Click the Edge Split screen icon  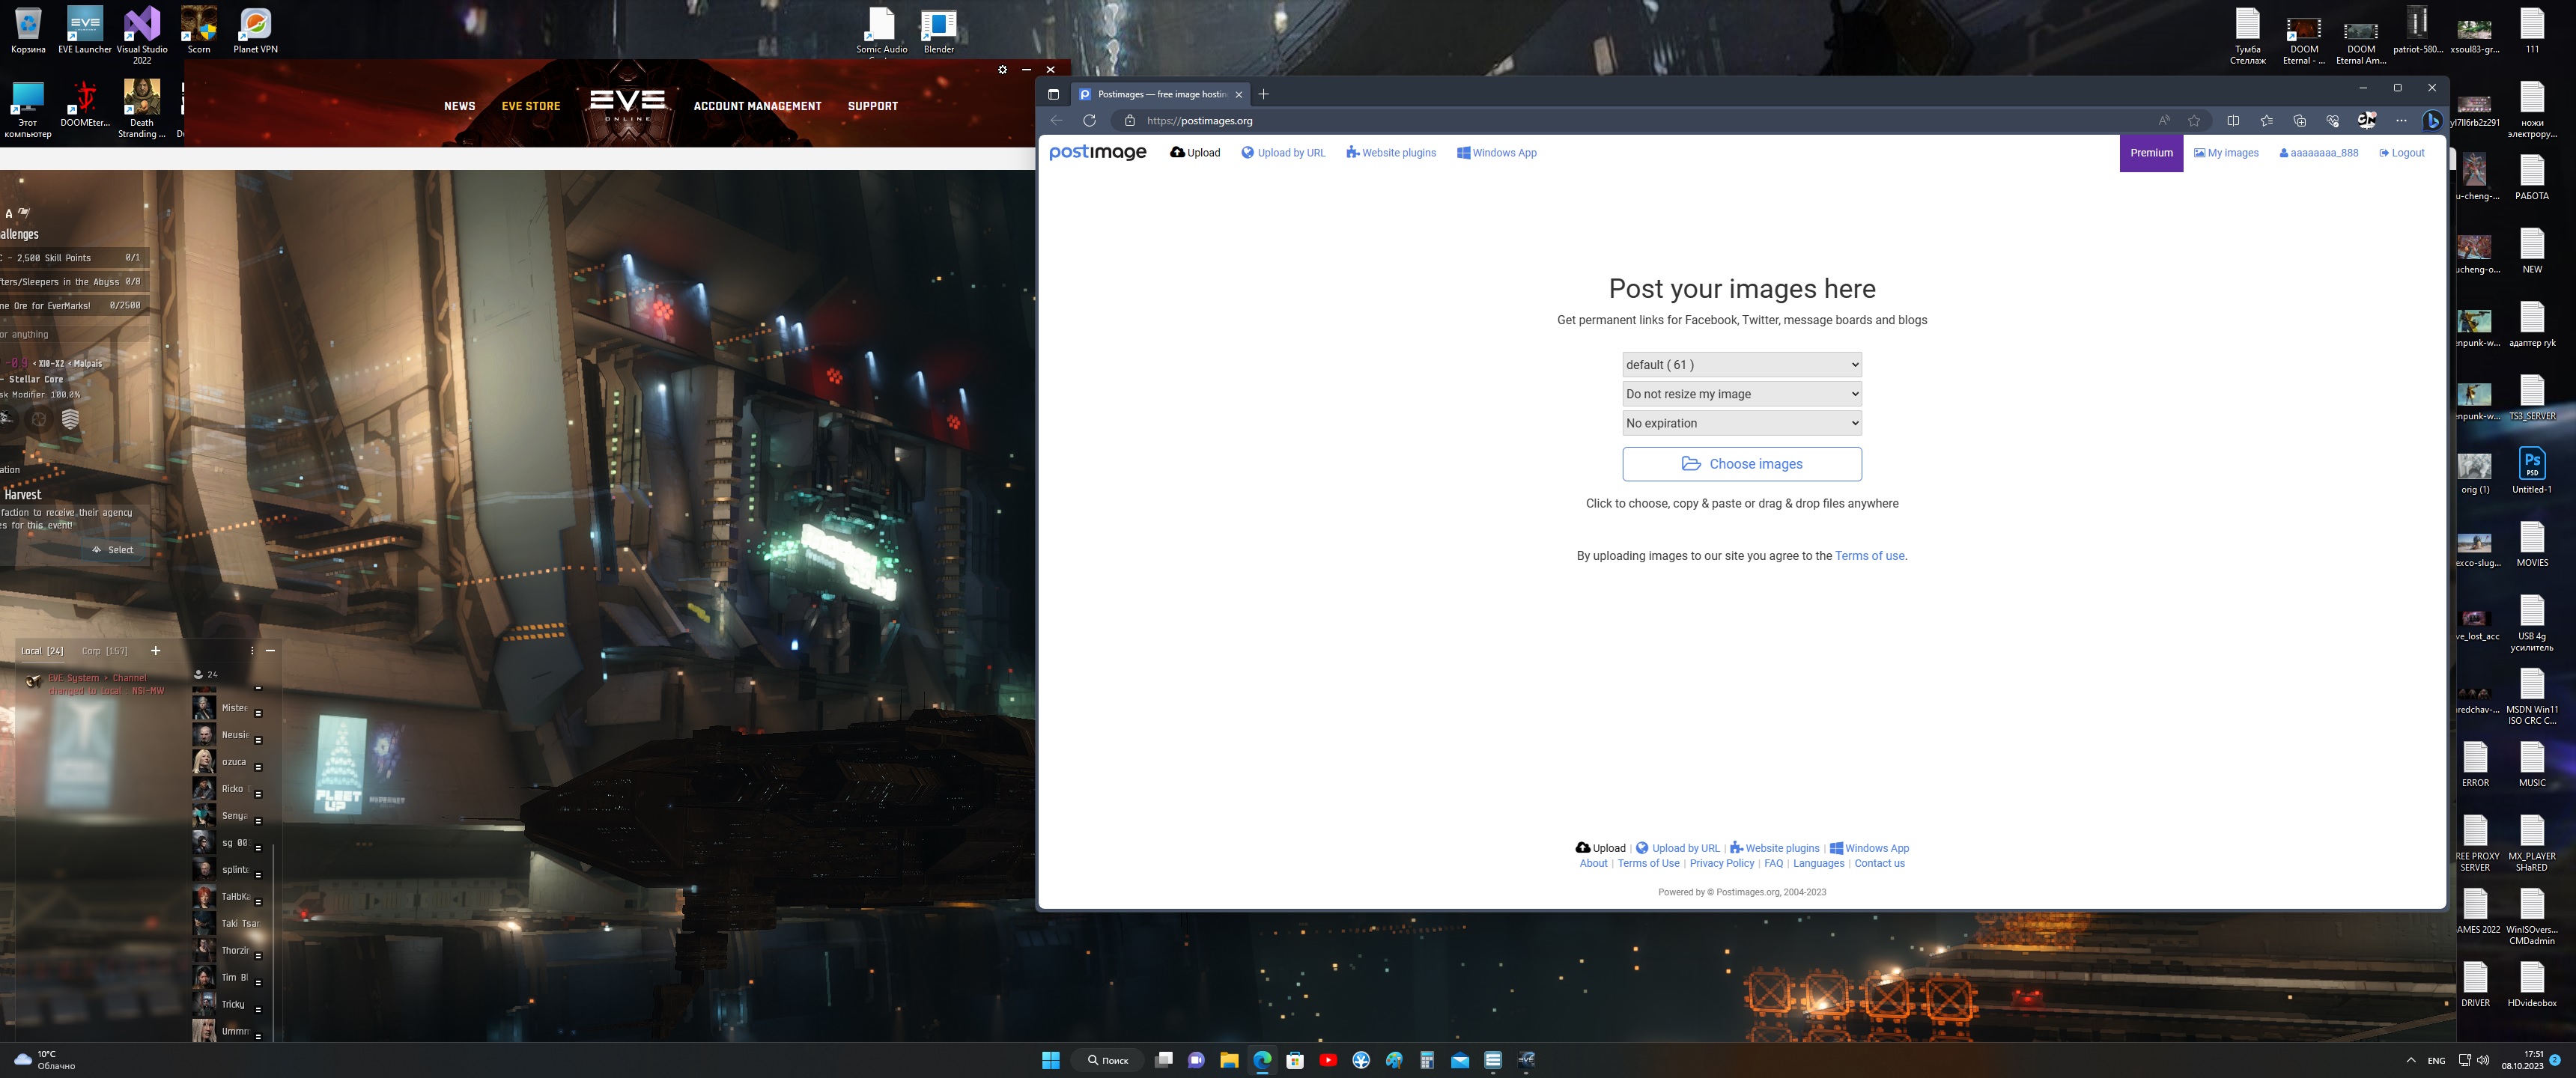click(x=2233, y=121)
